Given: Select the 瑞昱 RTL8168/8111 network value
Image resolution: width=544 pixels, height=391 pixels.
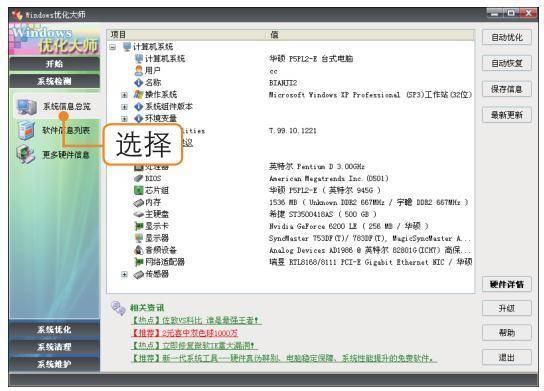Looking at the screenshot, I should point(371,262).
